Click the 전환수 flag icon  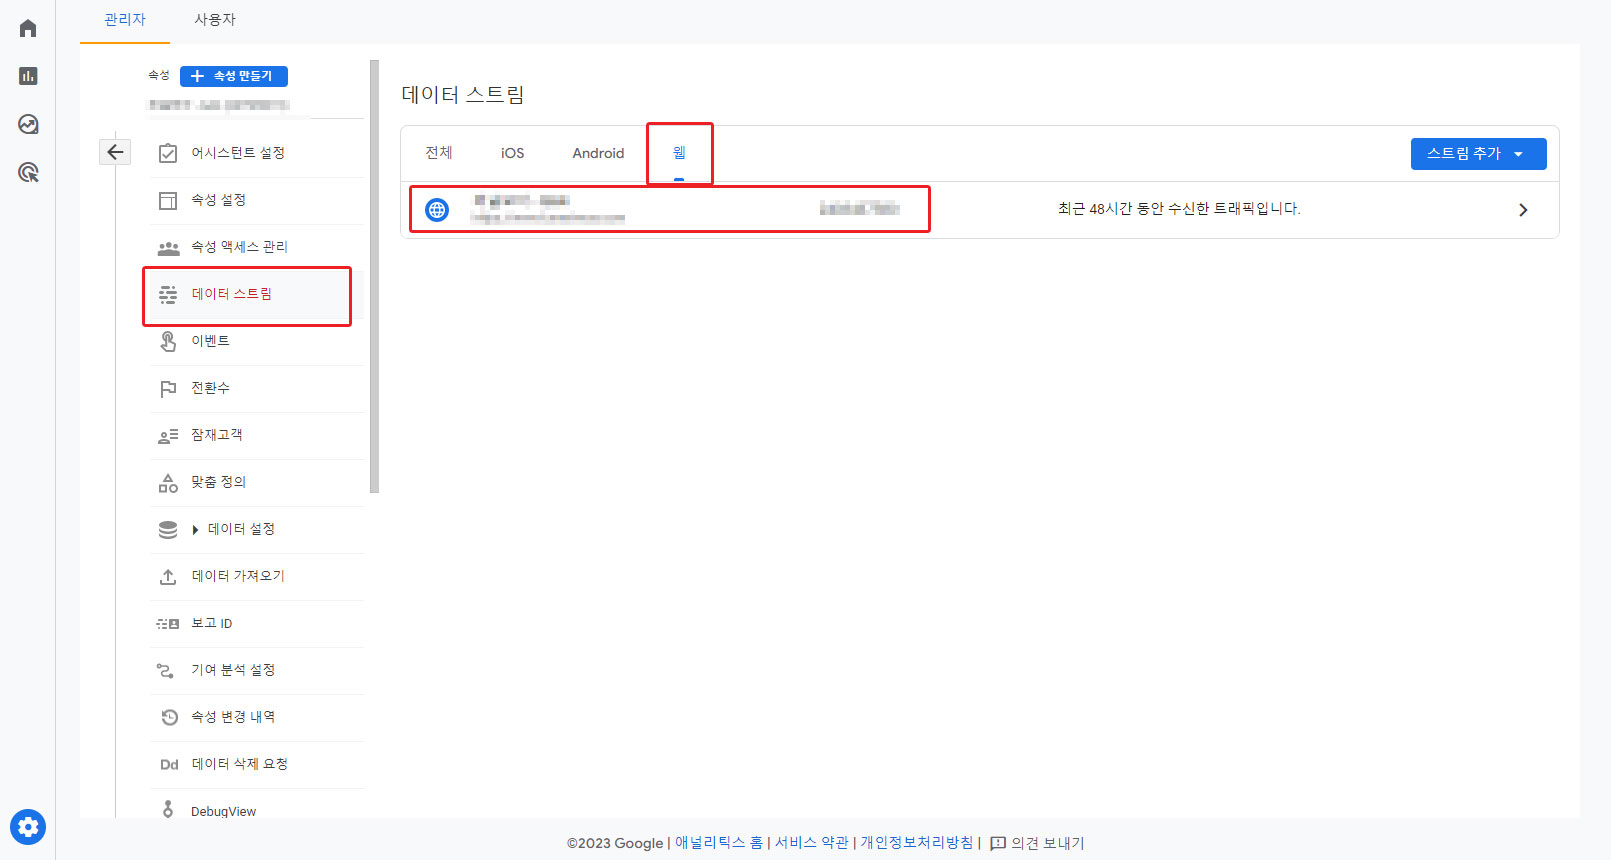point(168,388)
